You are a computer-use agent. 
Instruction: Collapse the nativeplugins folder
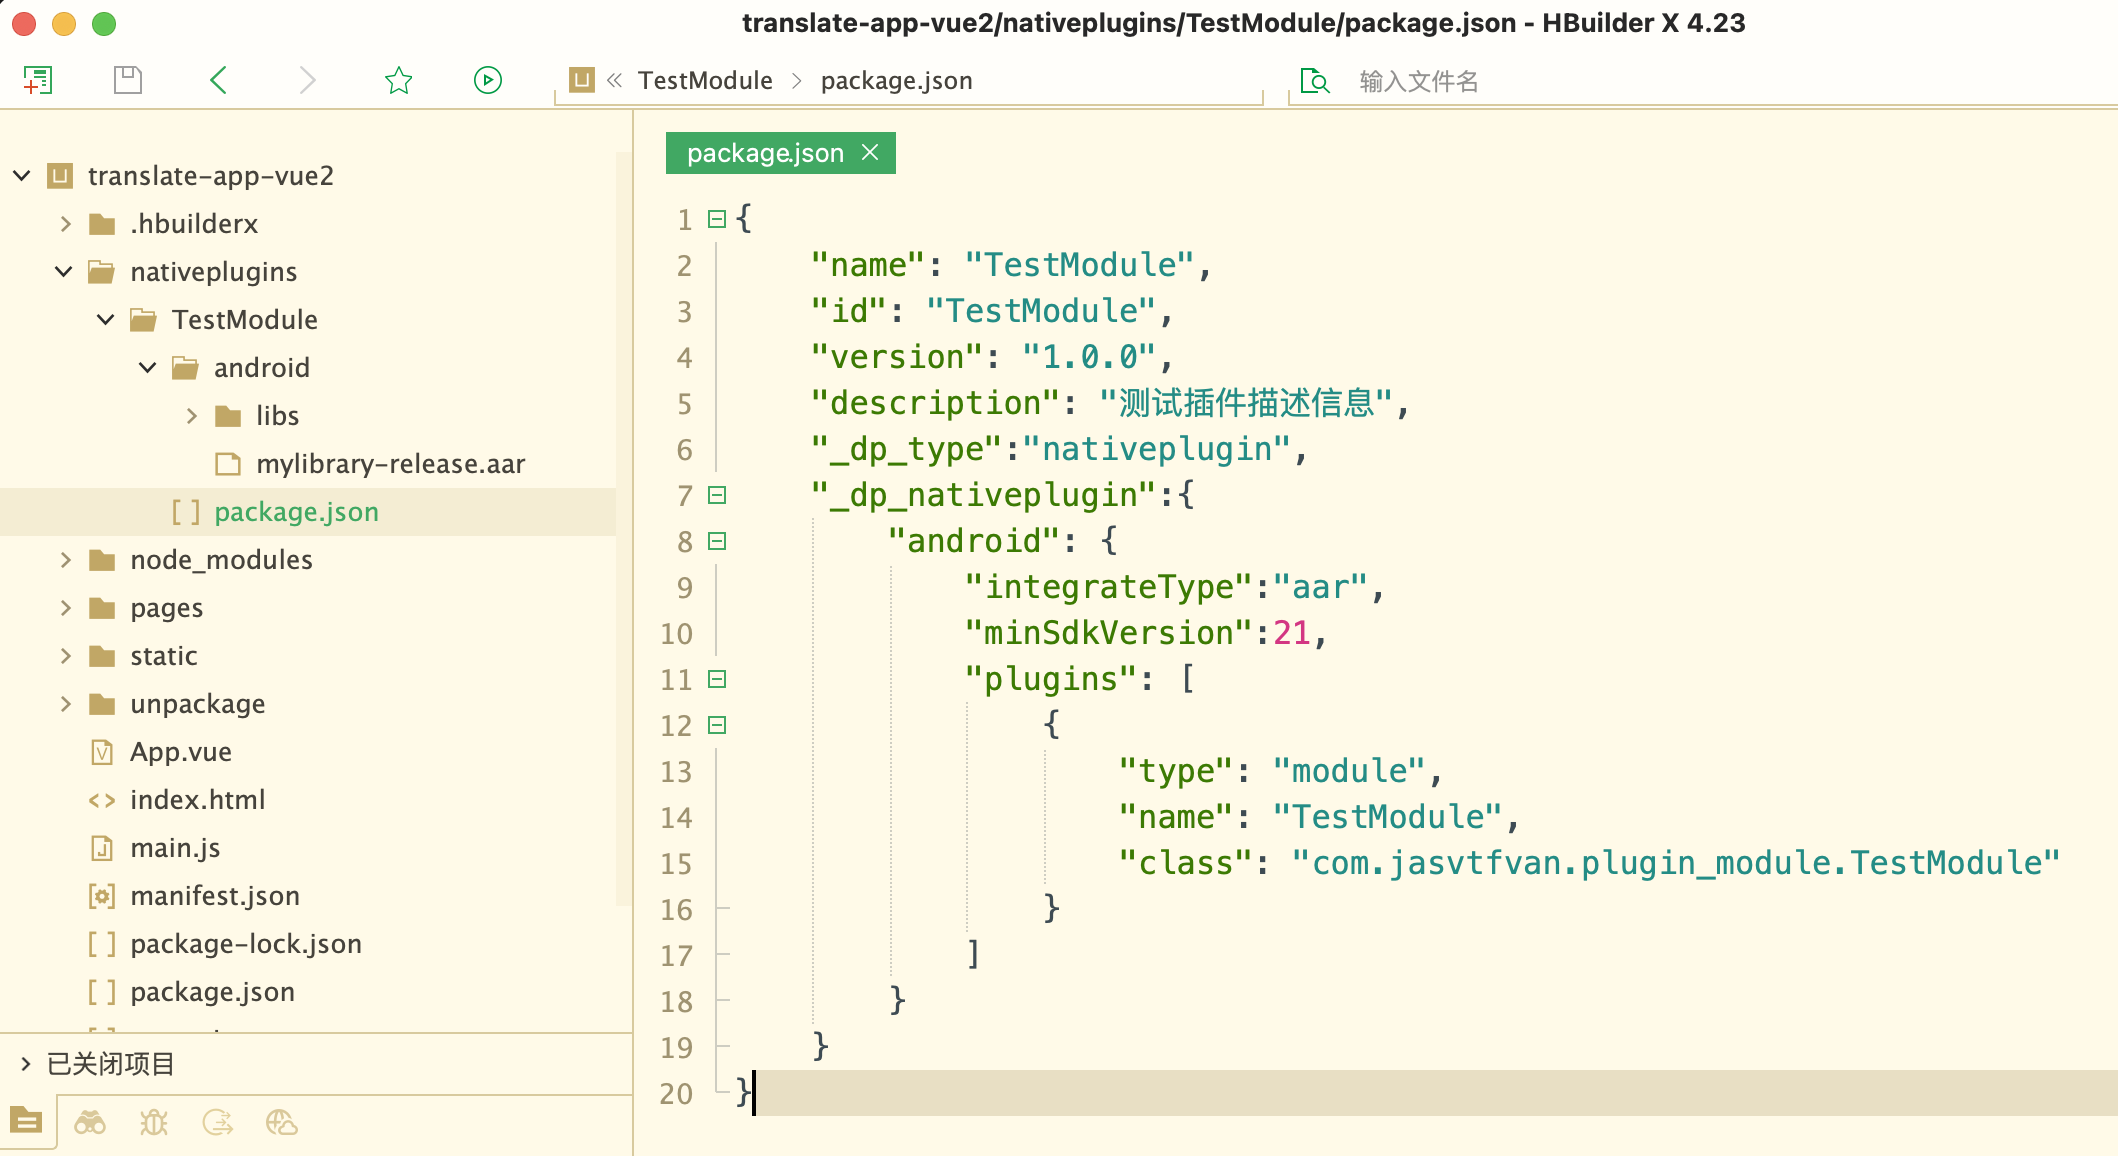pyautogui.click(x=64, y=272)
